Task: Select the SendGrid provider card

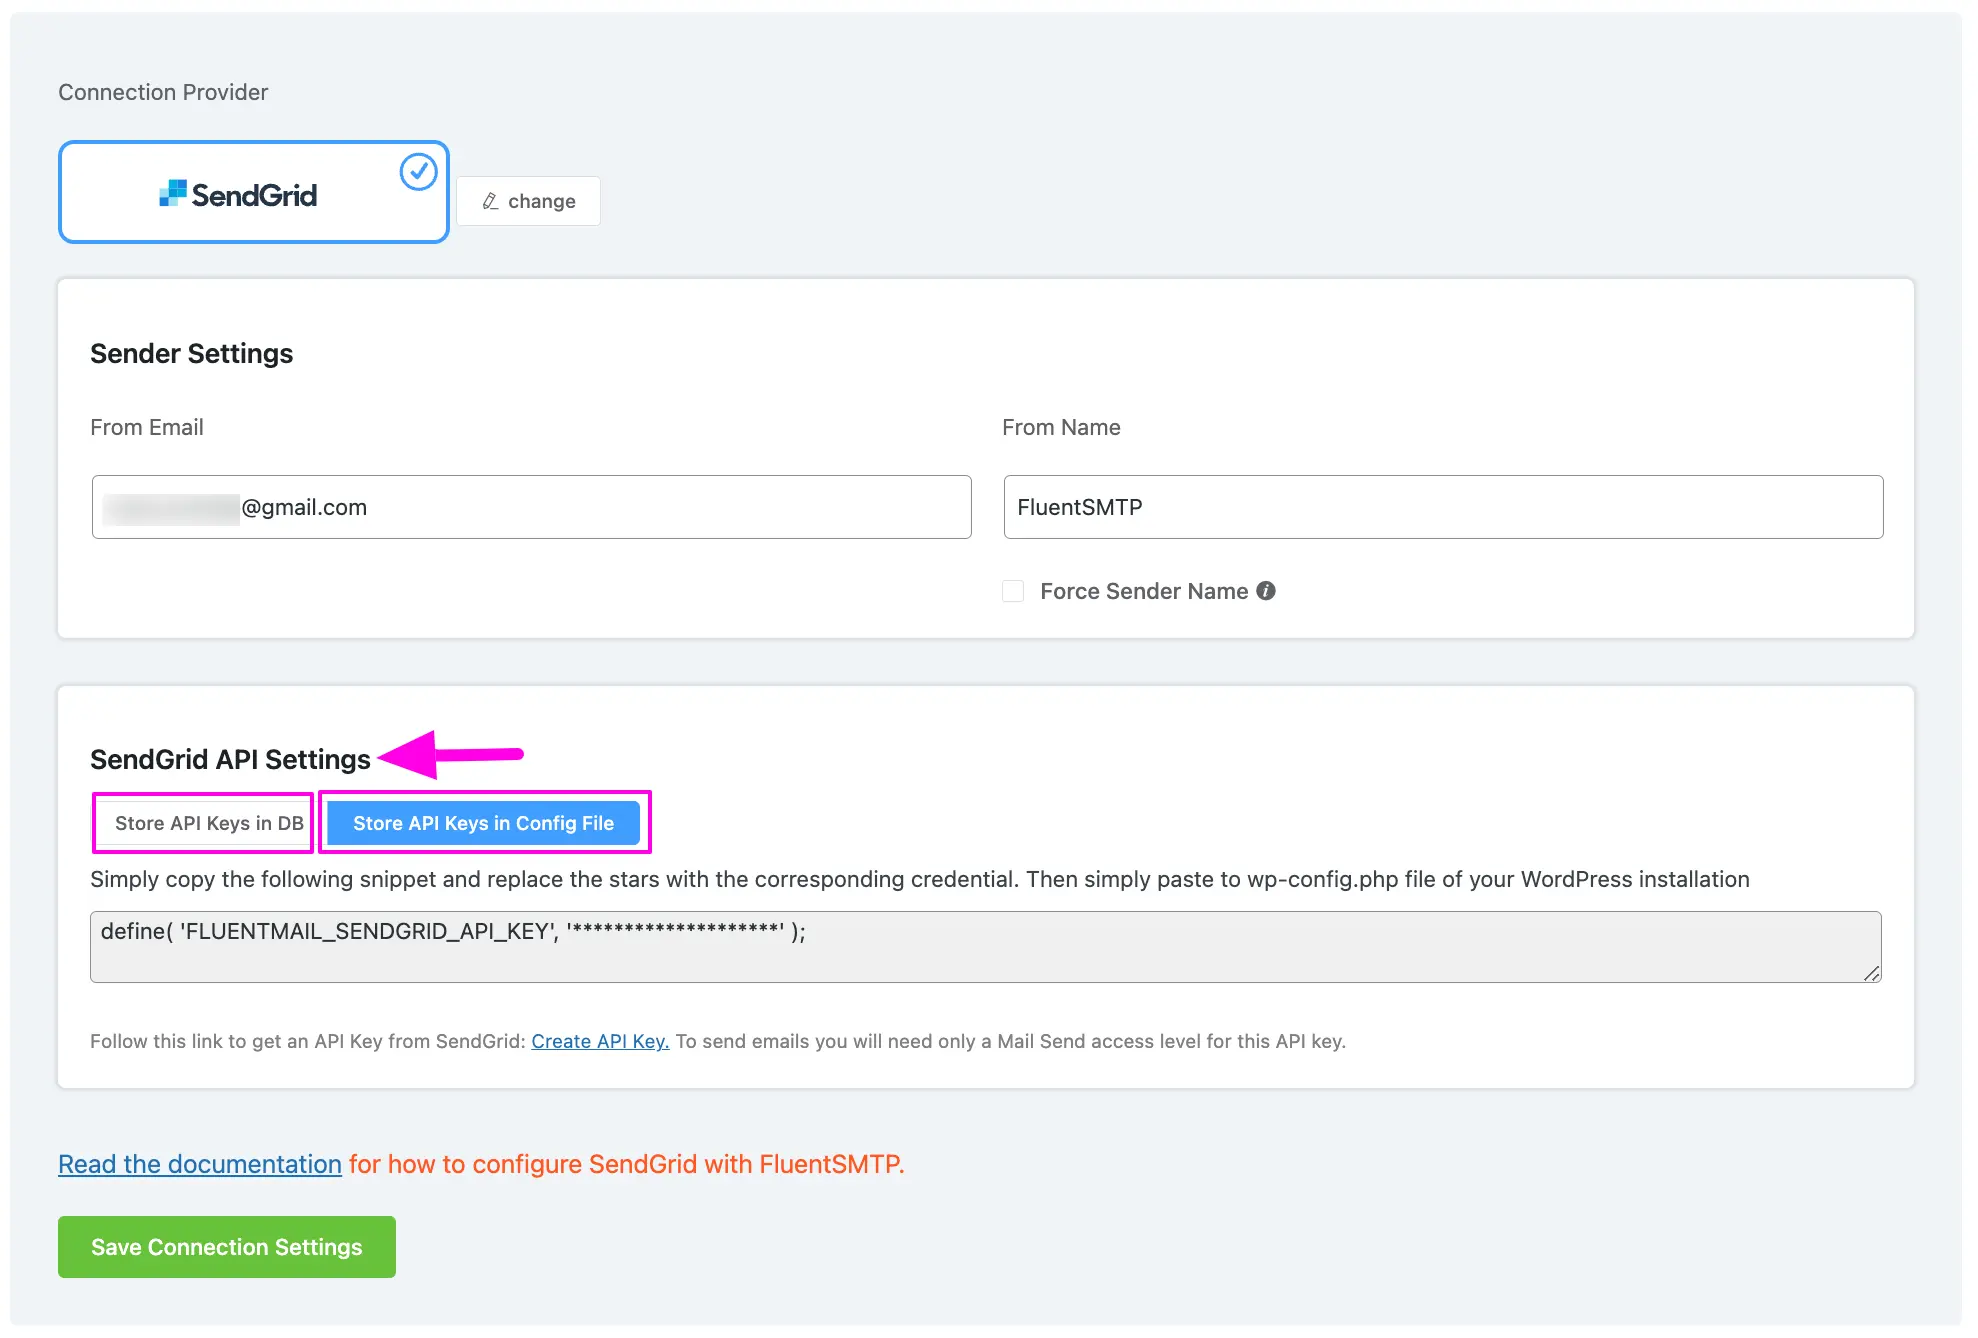Action: [x=254, y=192]
